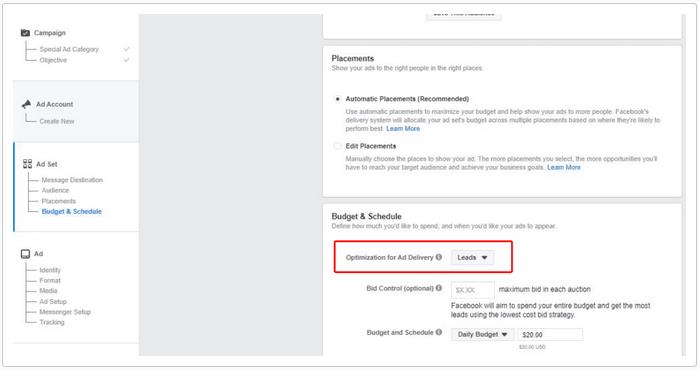Click the Ad Account megaphone icon

pos(26,104)
